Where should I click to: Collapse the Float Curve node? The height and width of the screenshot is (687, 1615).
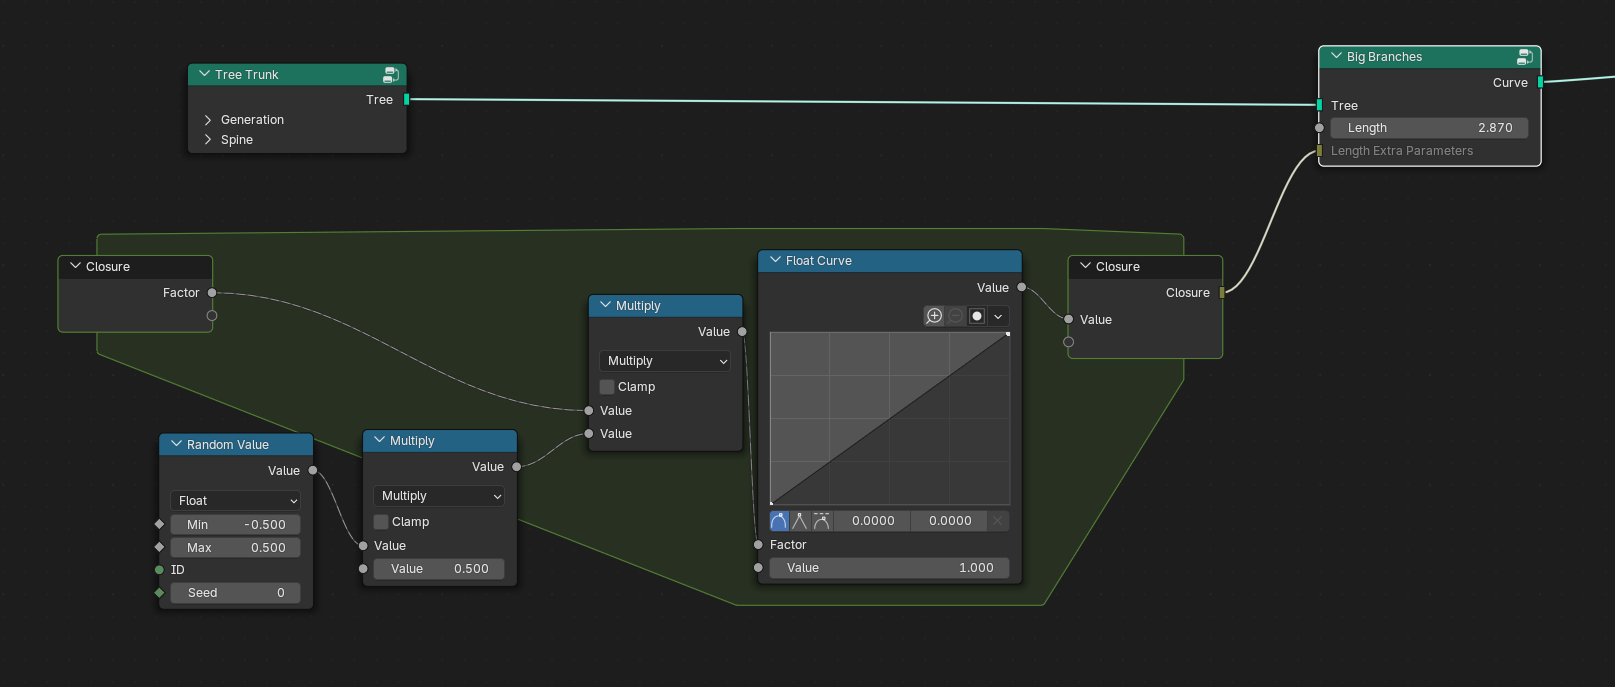[x=775, y=260]
